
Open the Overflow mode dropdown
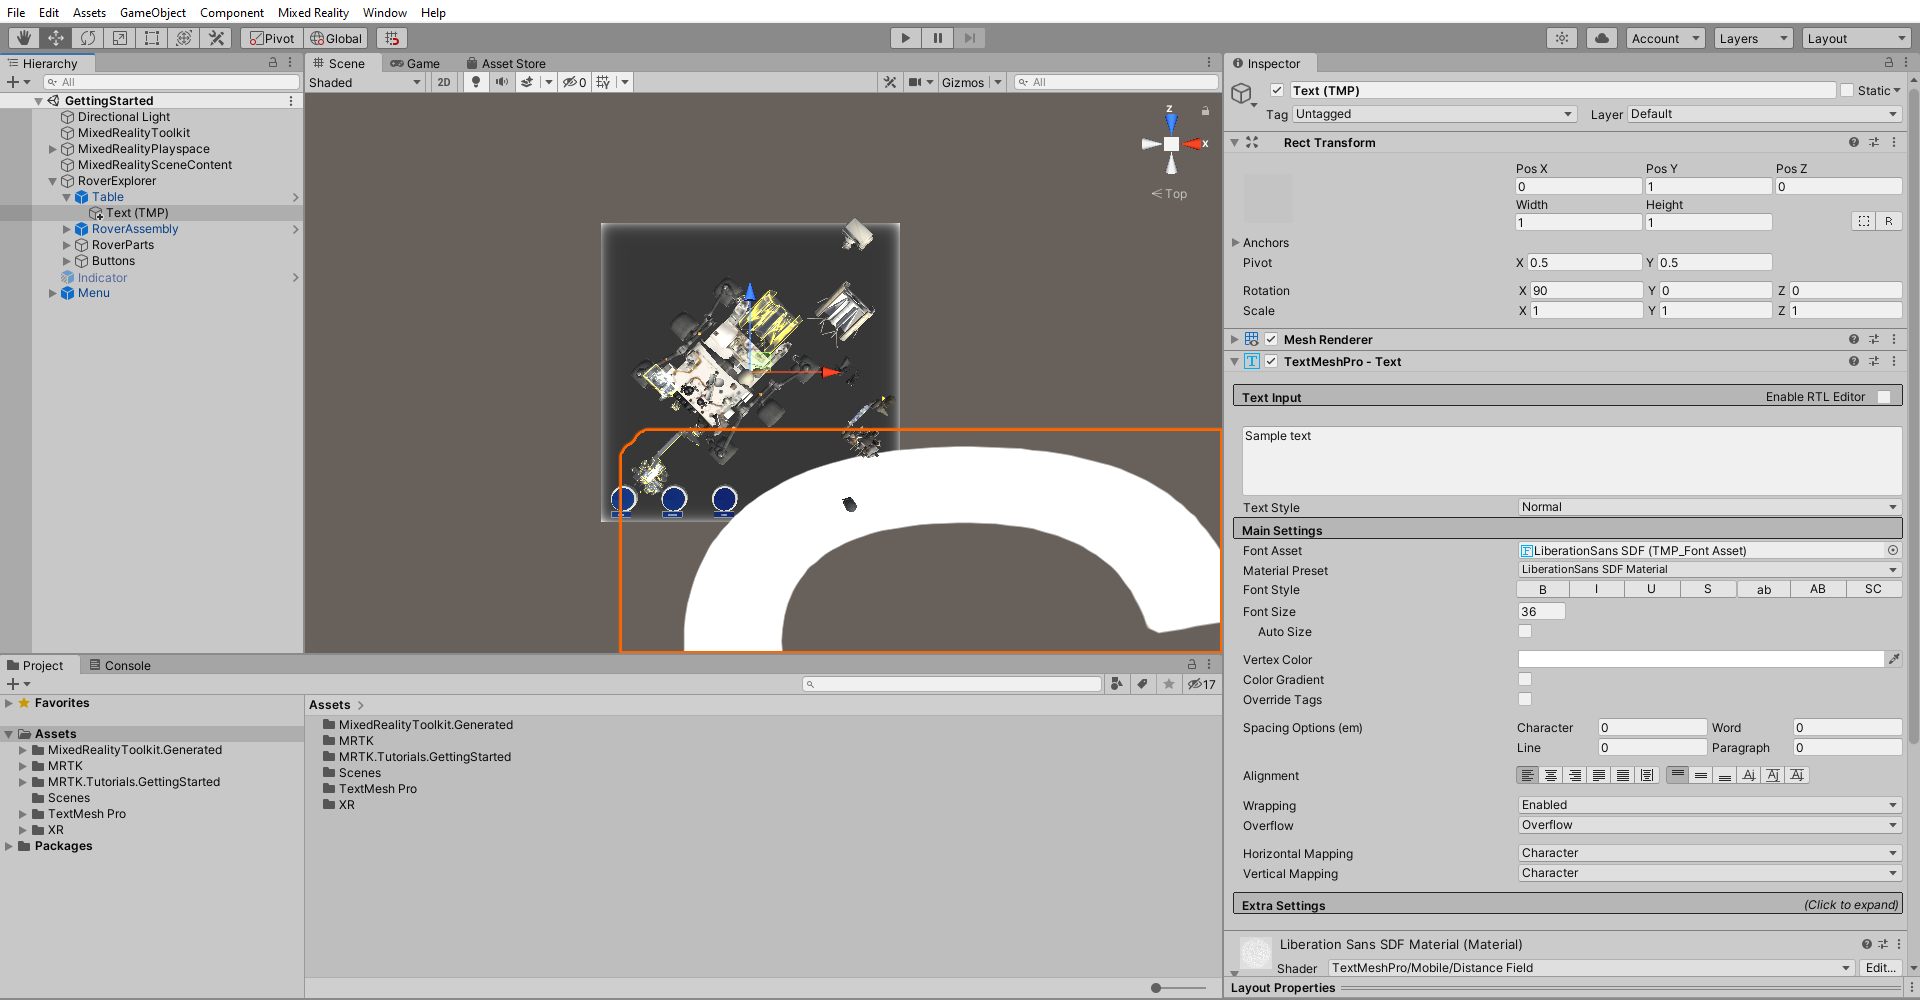[x=1706, y=825]
